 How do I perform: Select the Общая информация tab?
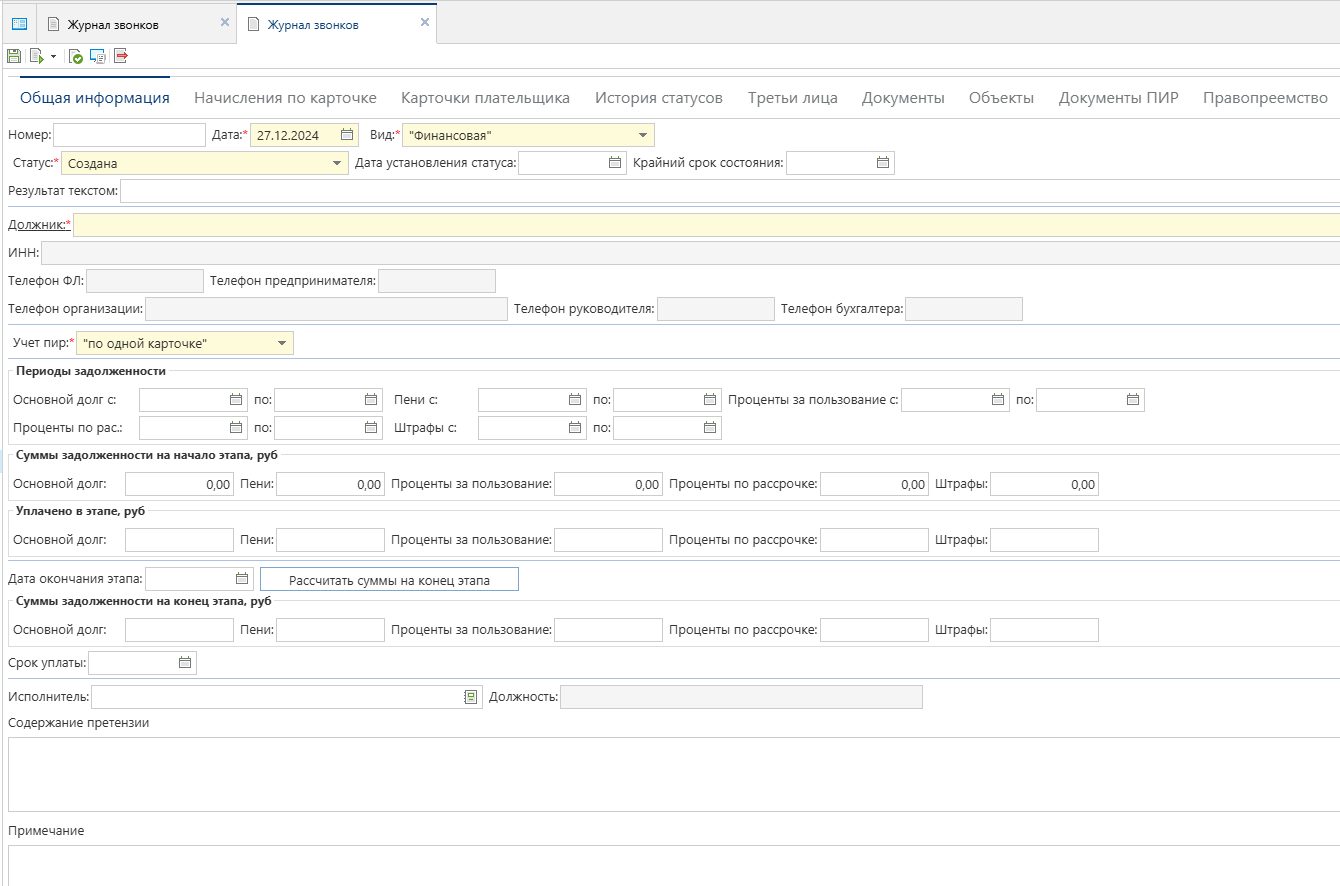click(95, 98)
